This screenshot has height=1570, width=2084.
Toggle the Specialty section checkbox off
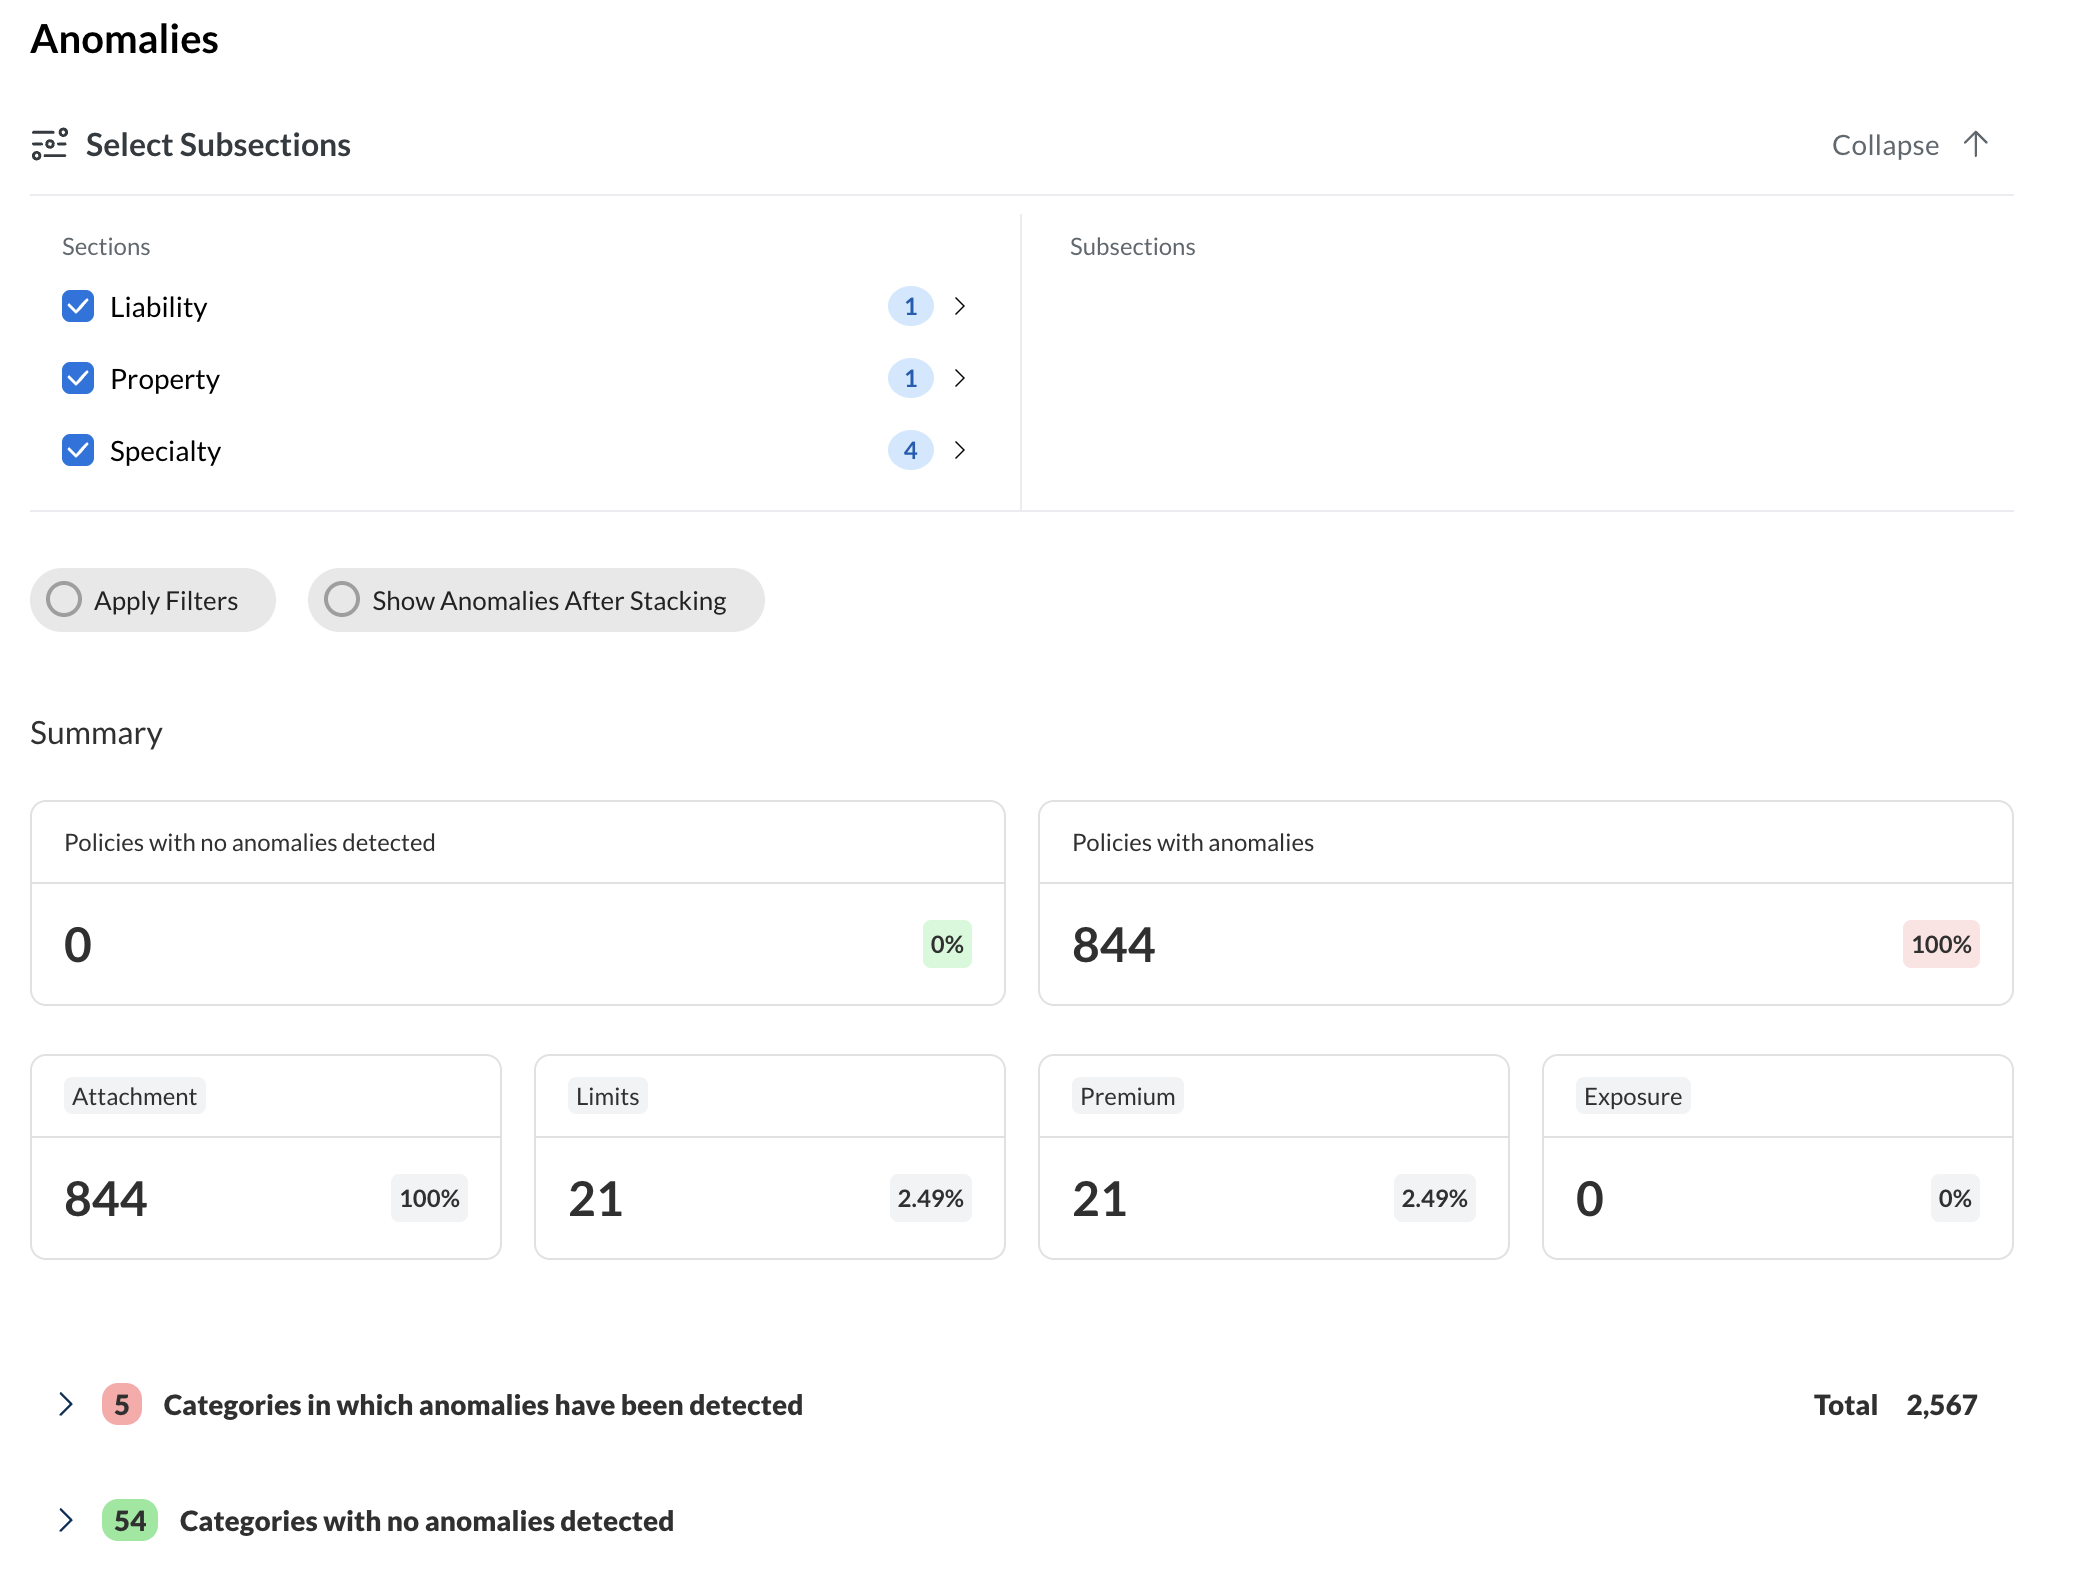pyautogui.click(x=77, y=450)
